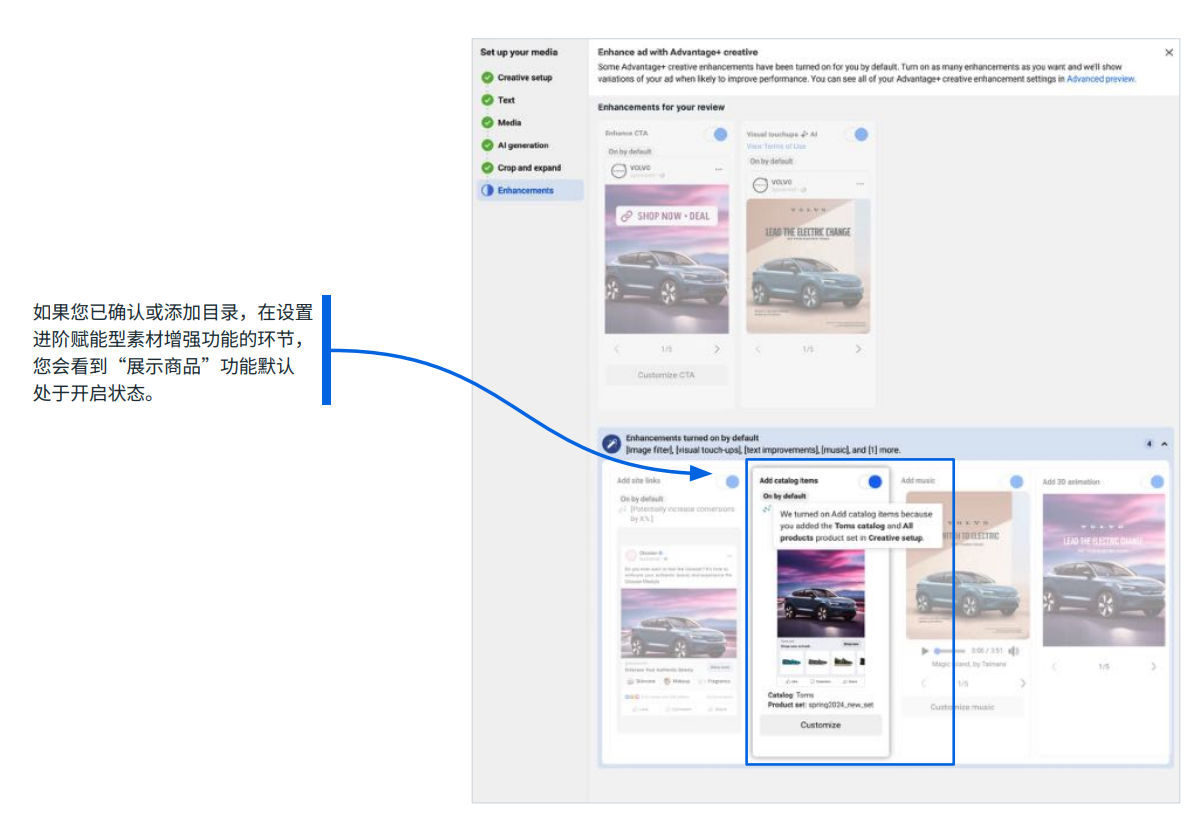The image size is (1195, 819).
Task: Click the Add 3D animation preview image
Action: coord(1104,570)
